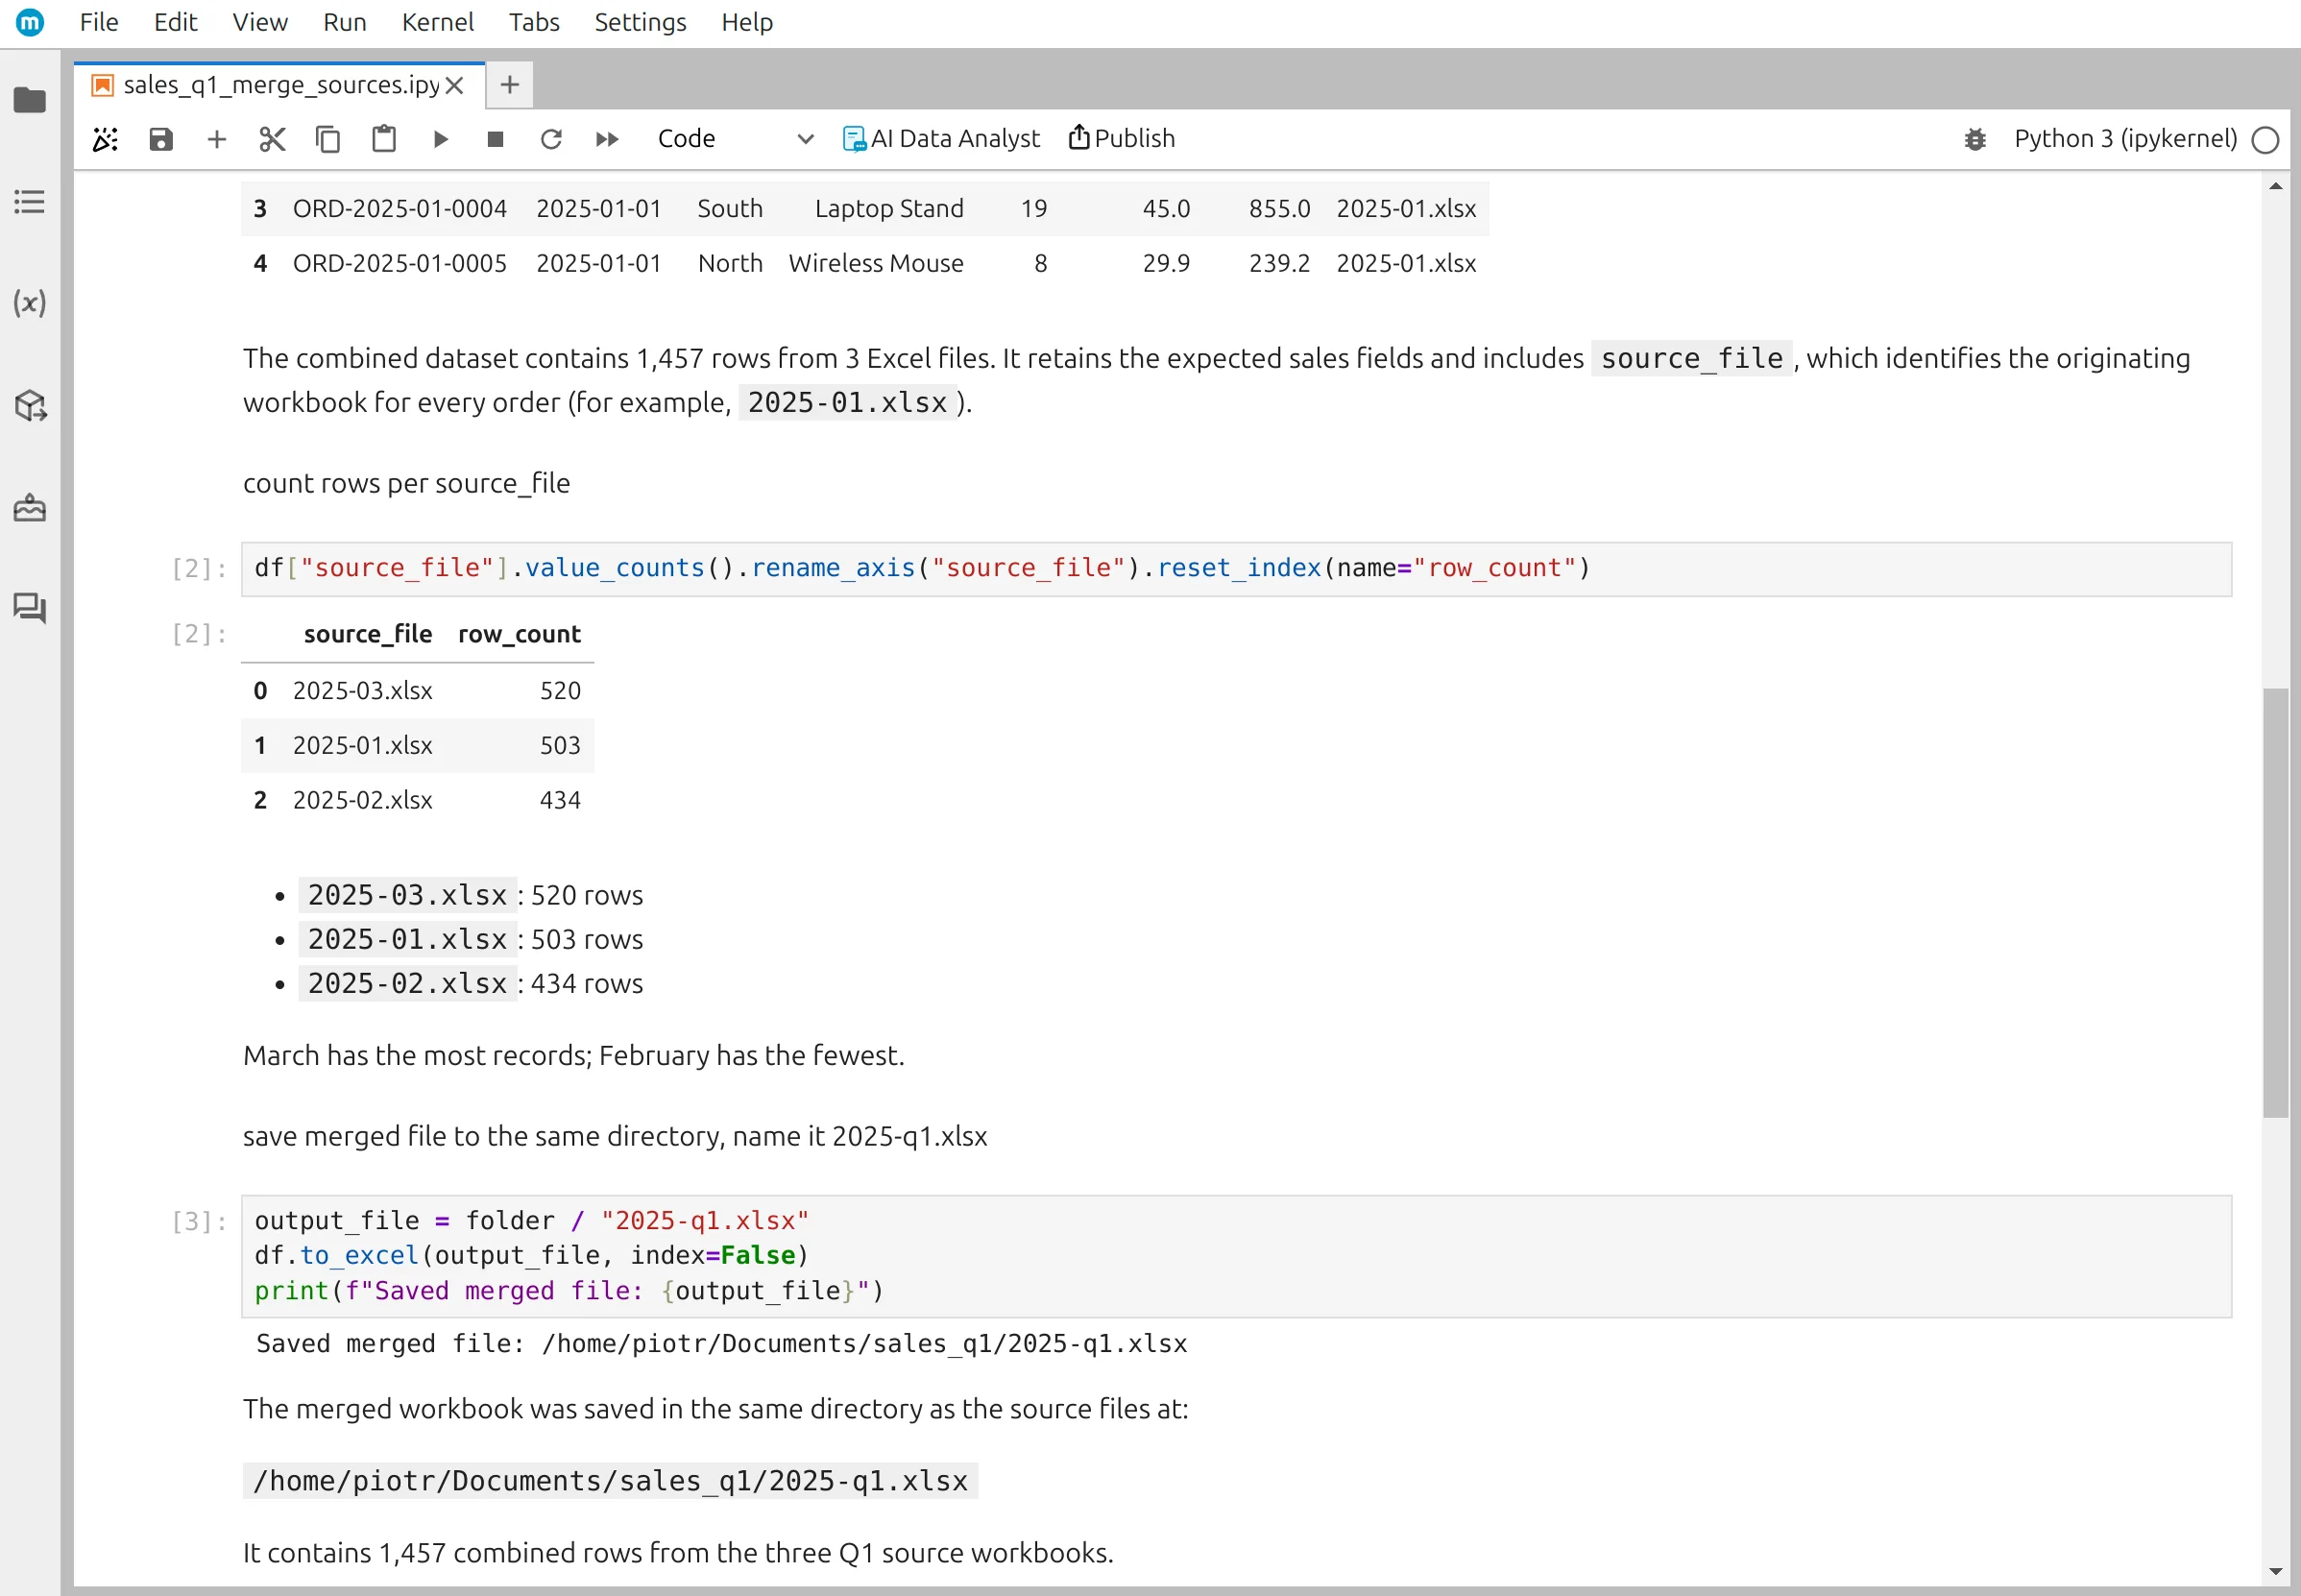Close the sales_q1_merge_sources notebook tab

454,85
